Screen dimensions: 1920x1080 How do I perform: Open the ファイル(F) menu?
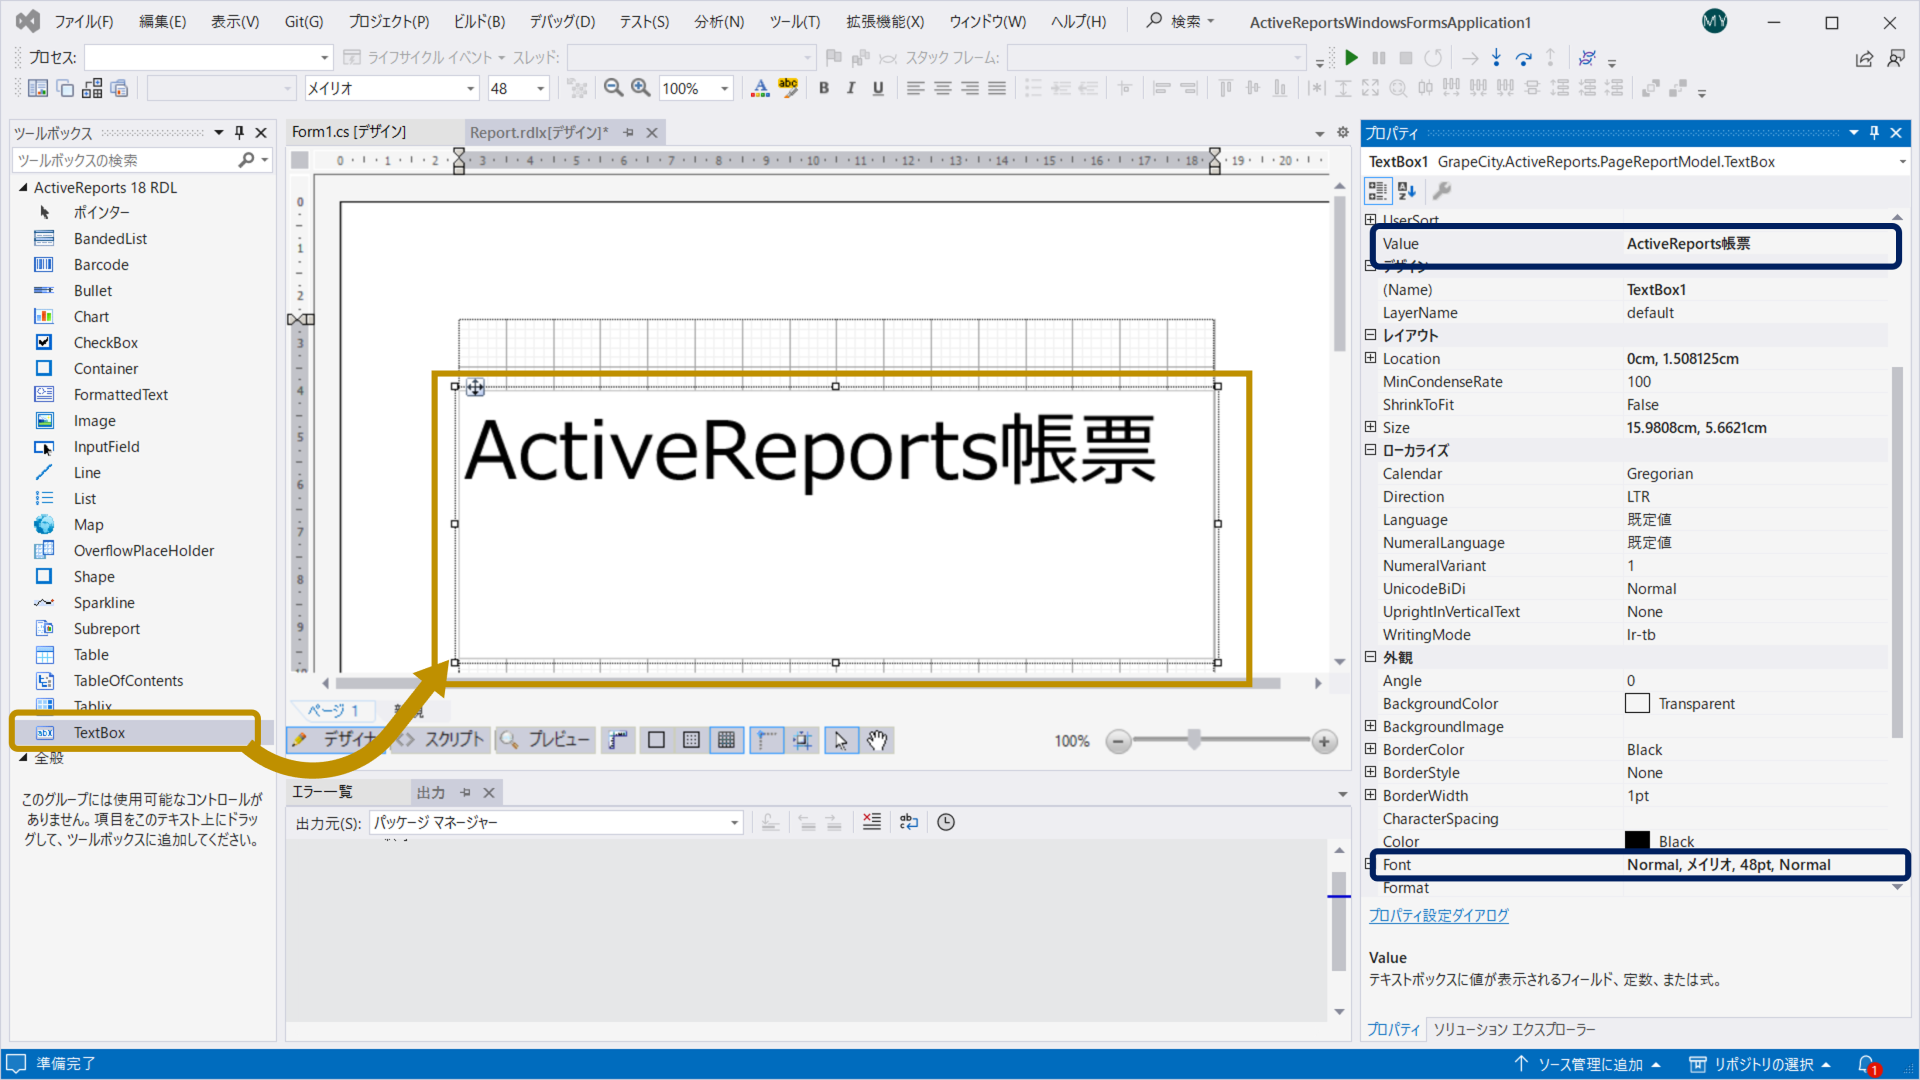(84, 22)
